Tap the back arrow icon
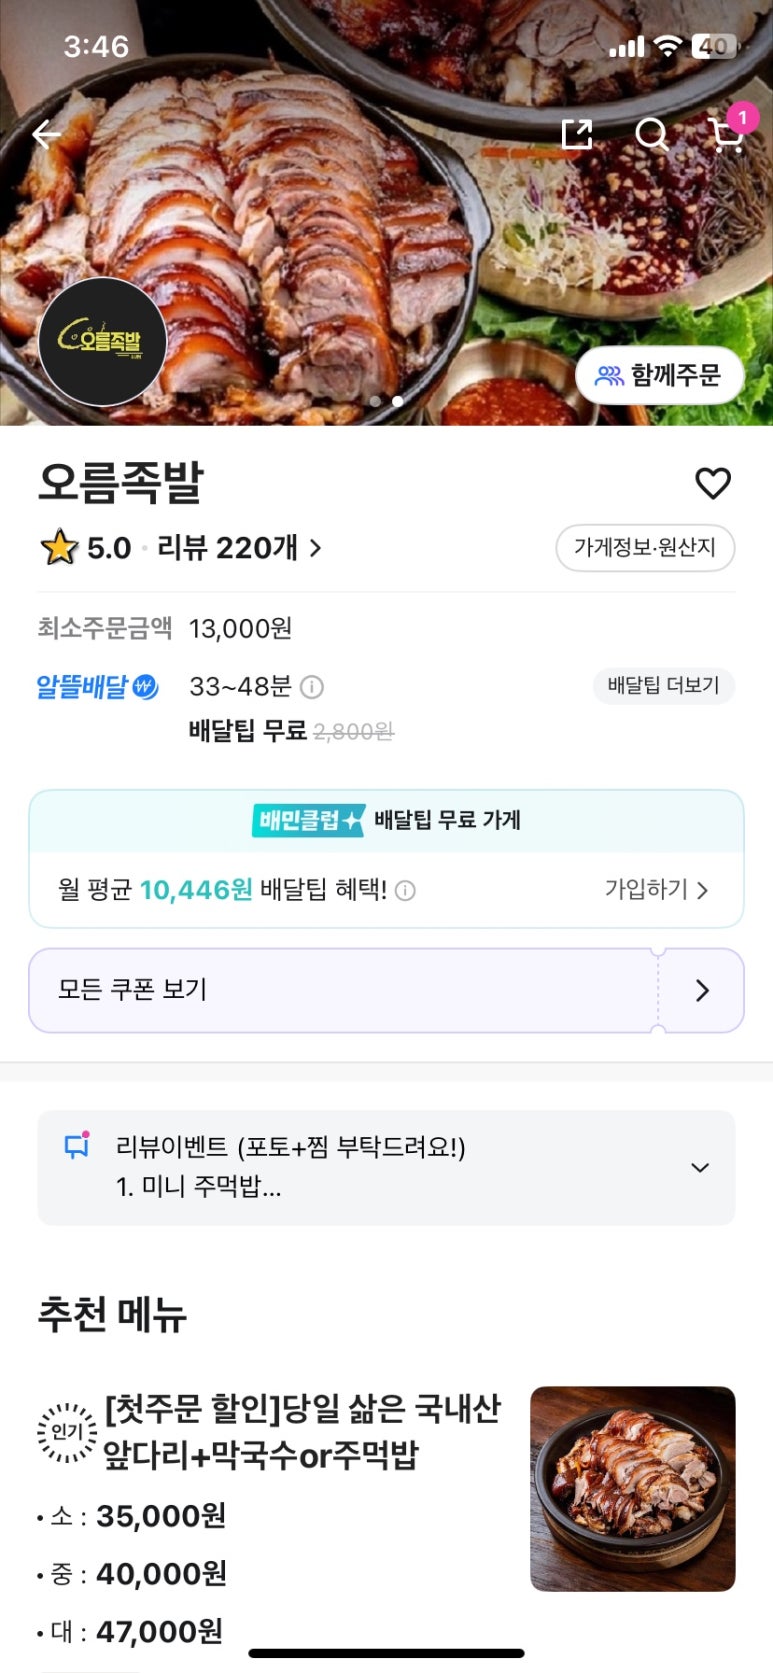773x1673 pixels. [x=46, y=134]
